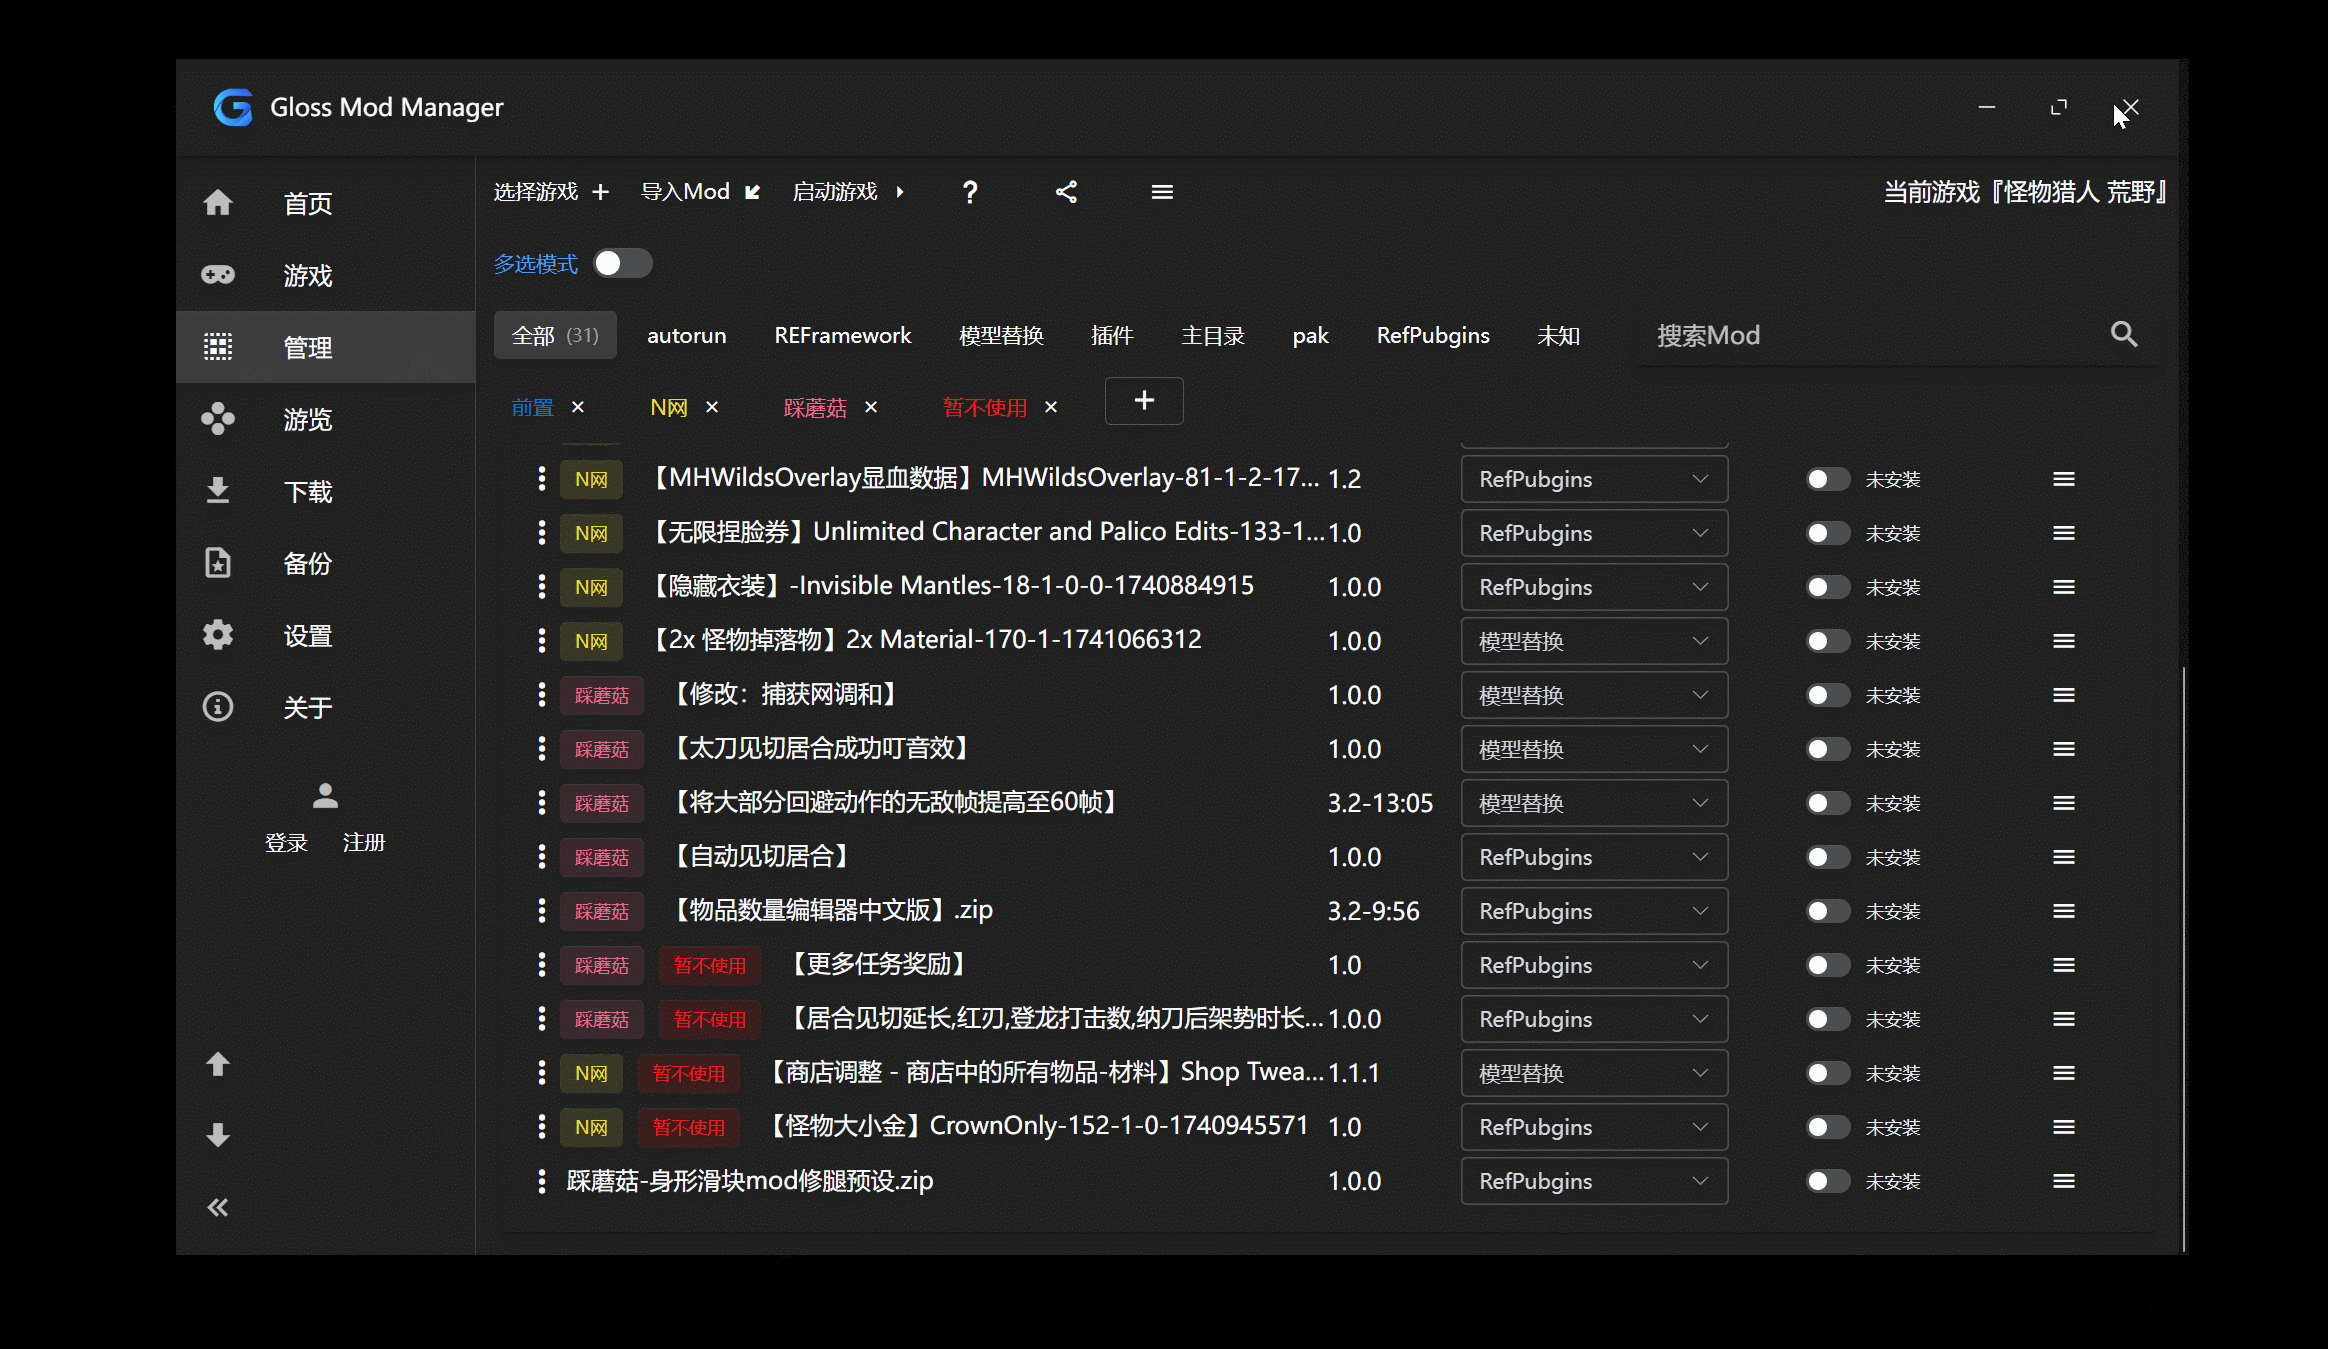Image resolution: width=2328 pixels, height=1349 pixels.
Task: Click the search magnifier icon
Action: [2124, 334]
